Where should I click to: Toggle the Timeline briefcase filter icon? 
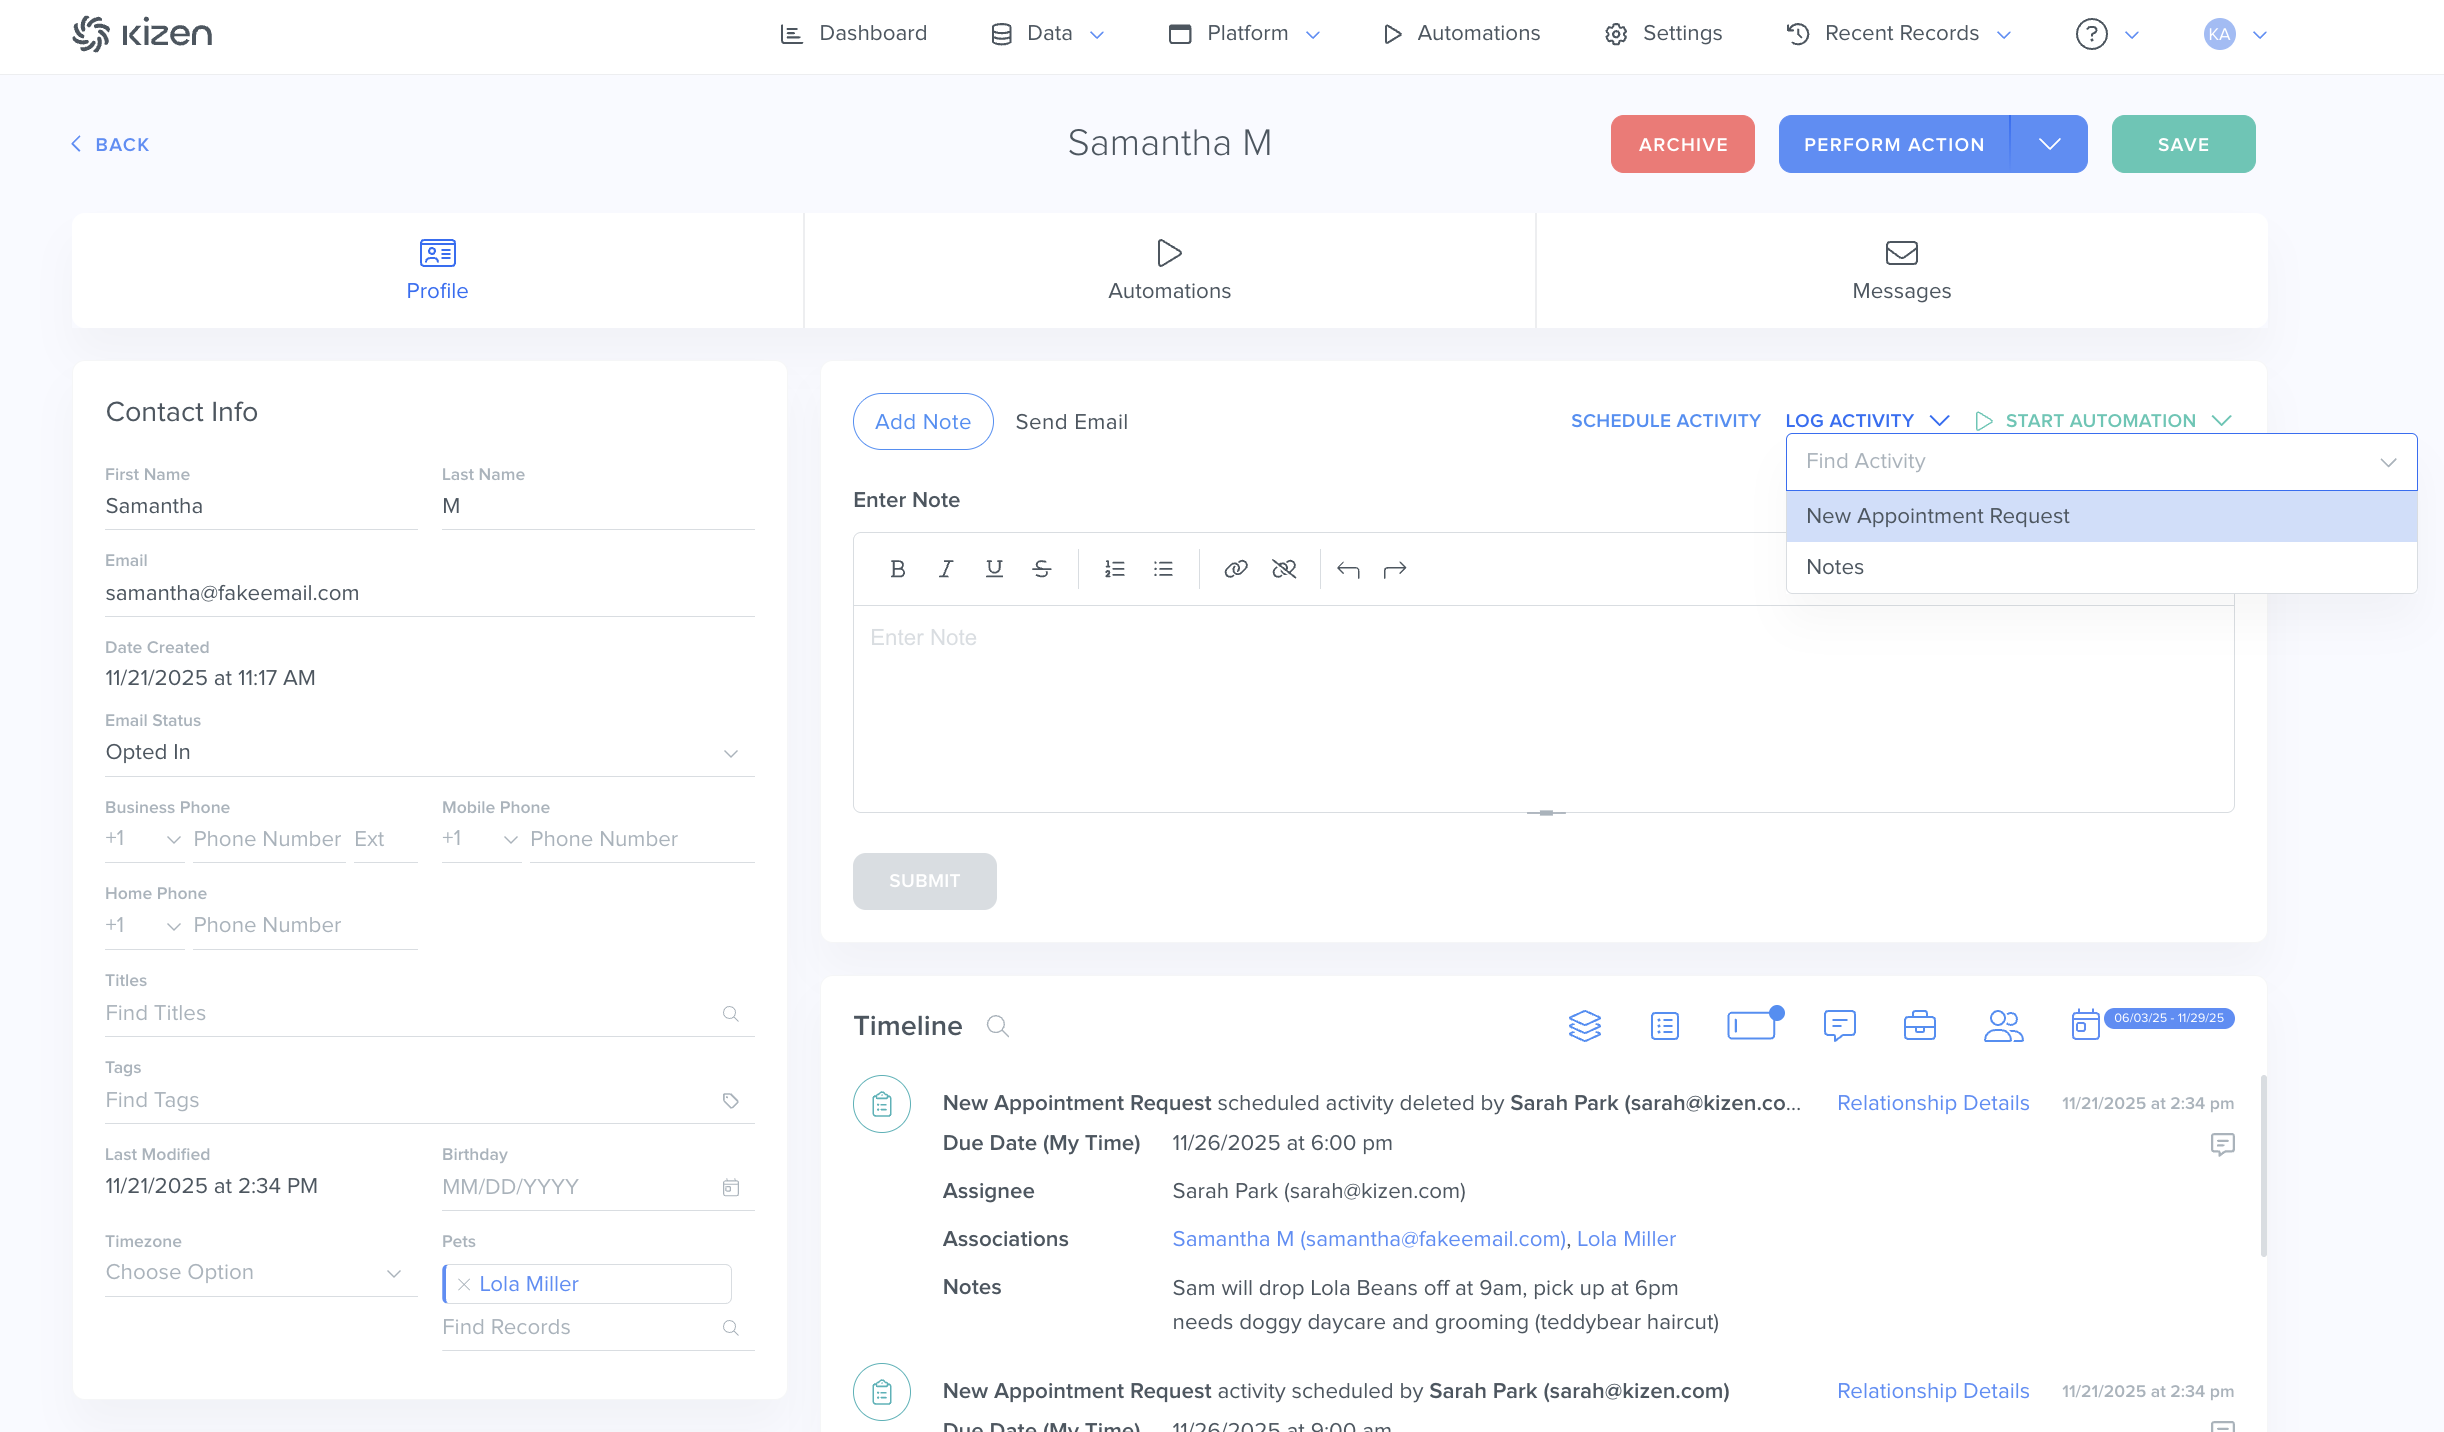[1919, 1026]
